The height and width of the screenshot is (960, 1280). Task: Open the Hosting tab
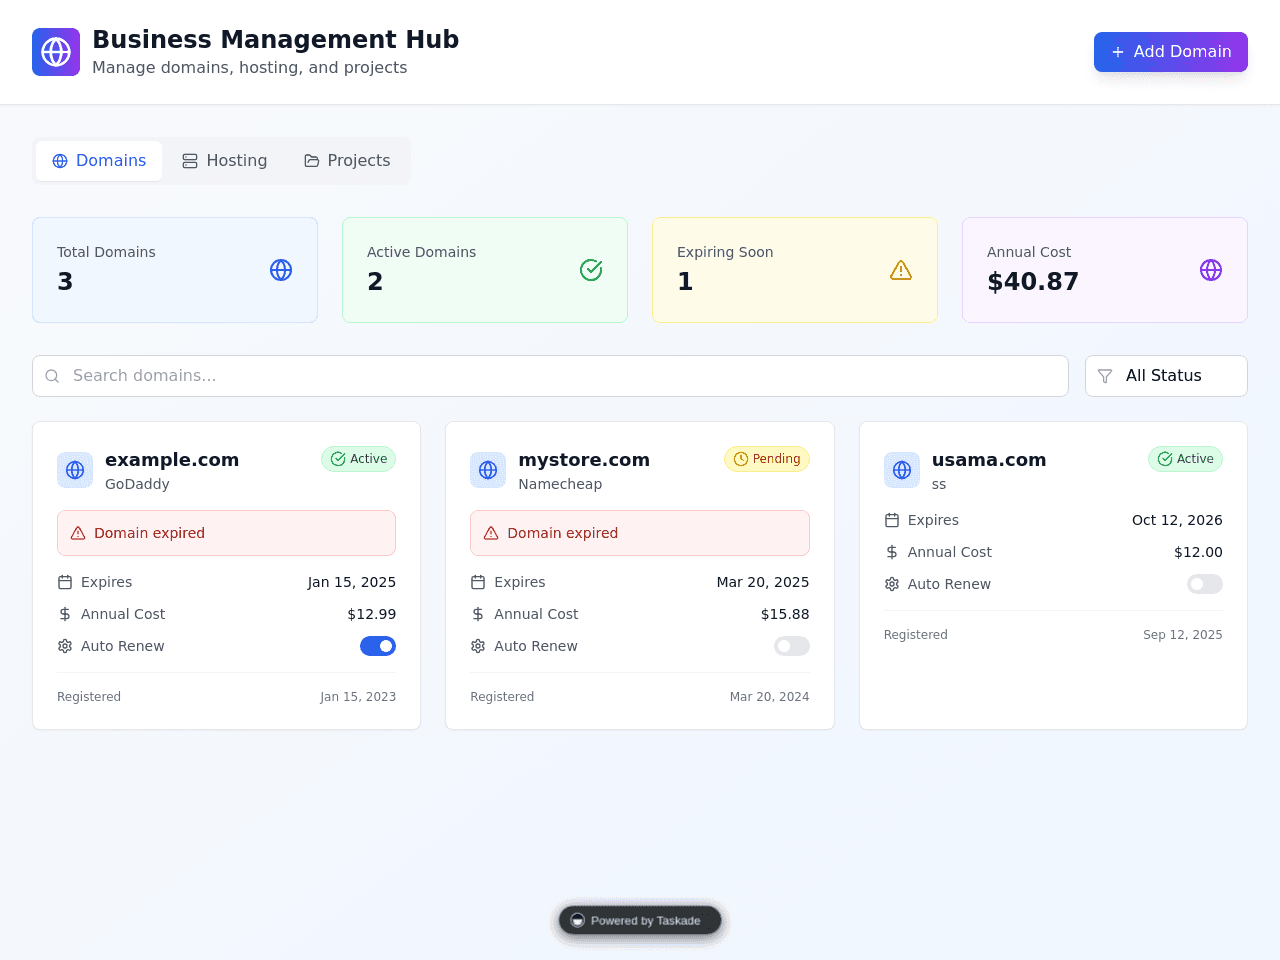[x=225, y=161]
